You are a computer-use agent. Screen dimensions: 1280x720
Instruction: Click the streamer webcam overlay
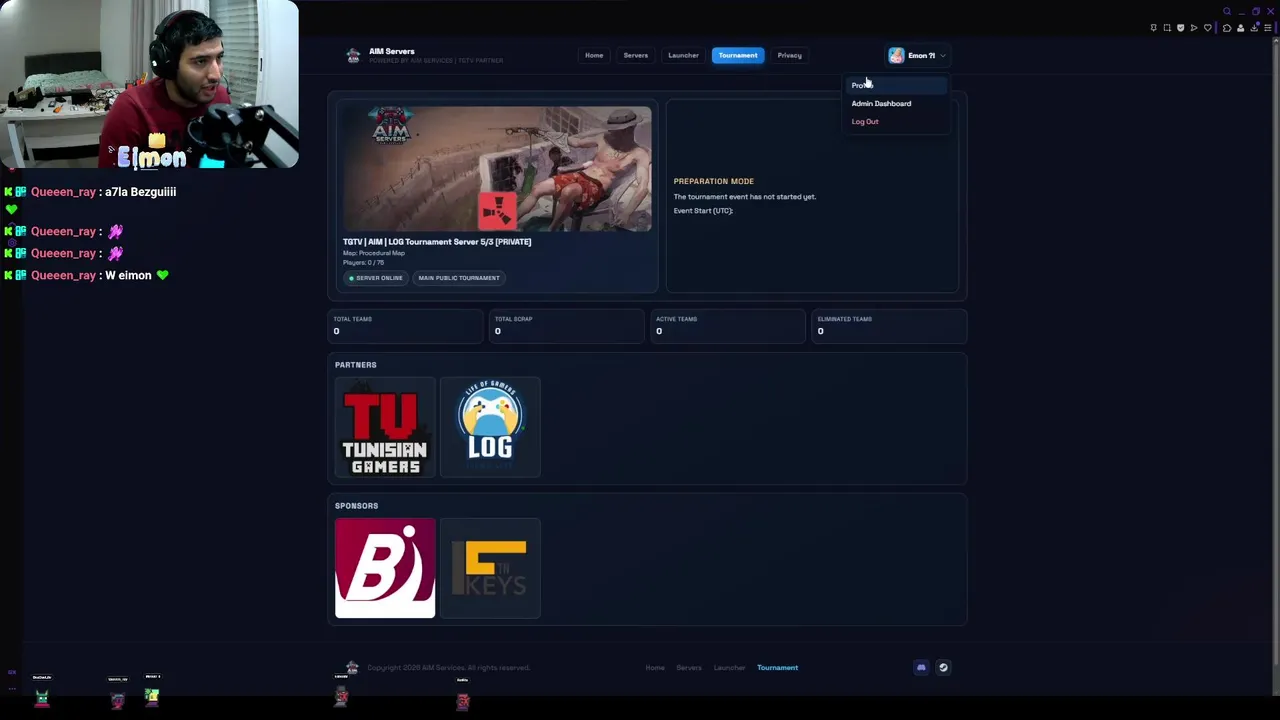pyautogui.click(x=149, y=84)
